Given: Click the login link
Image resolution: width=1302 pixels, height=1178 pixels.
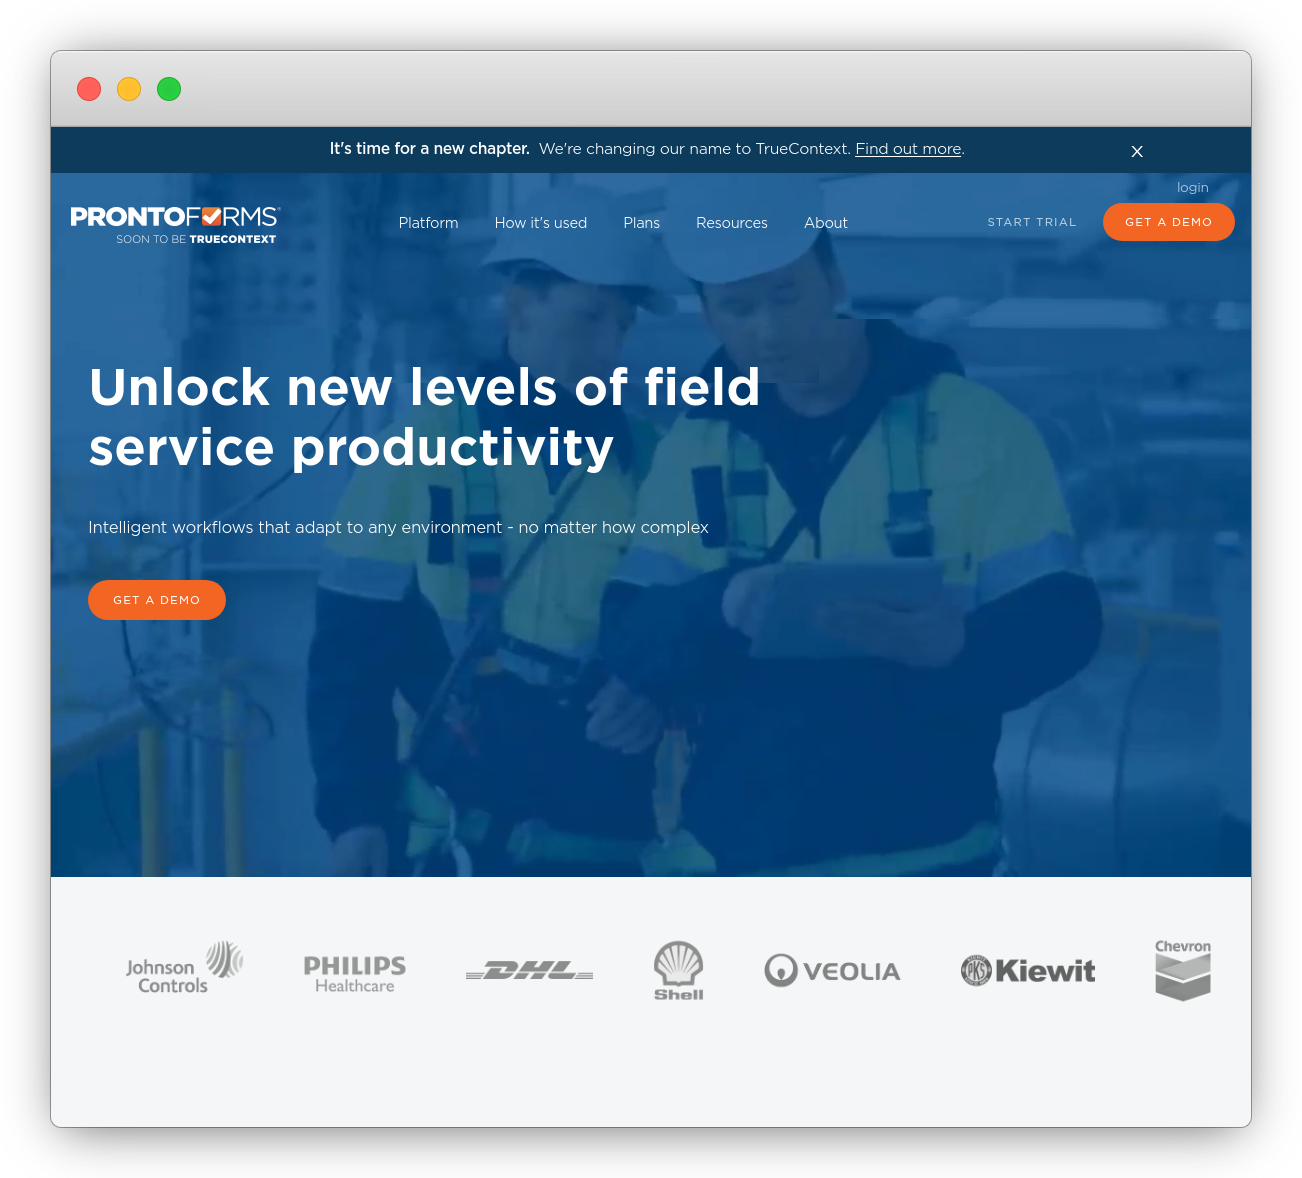Looking at the screenshot, I should 1192,187.
